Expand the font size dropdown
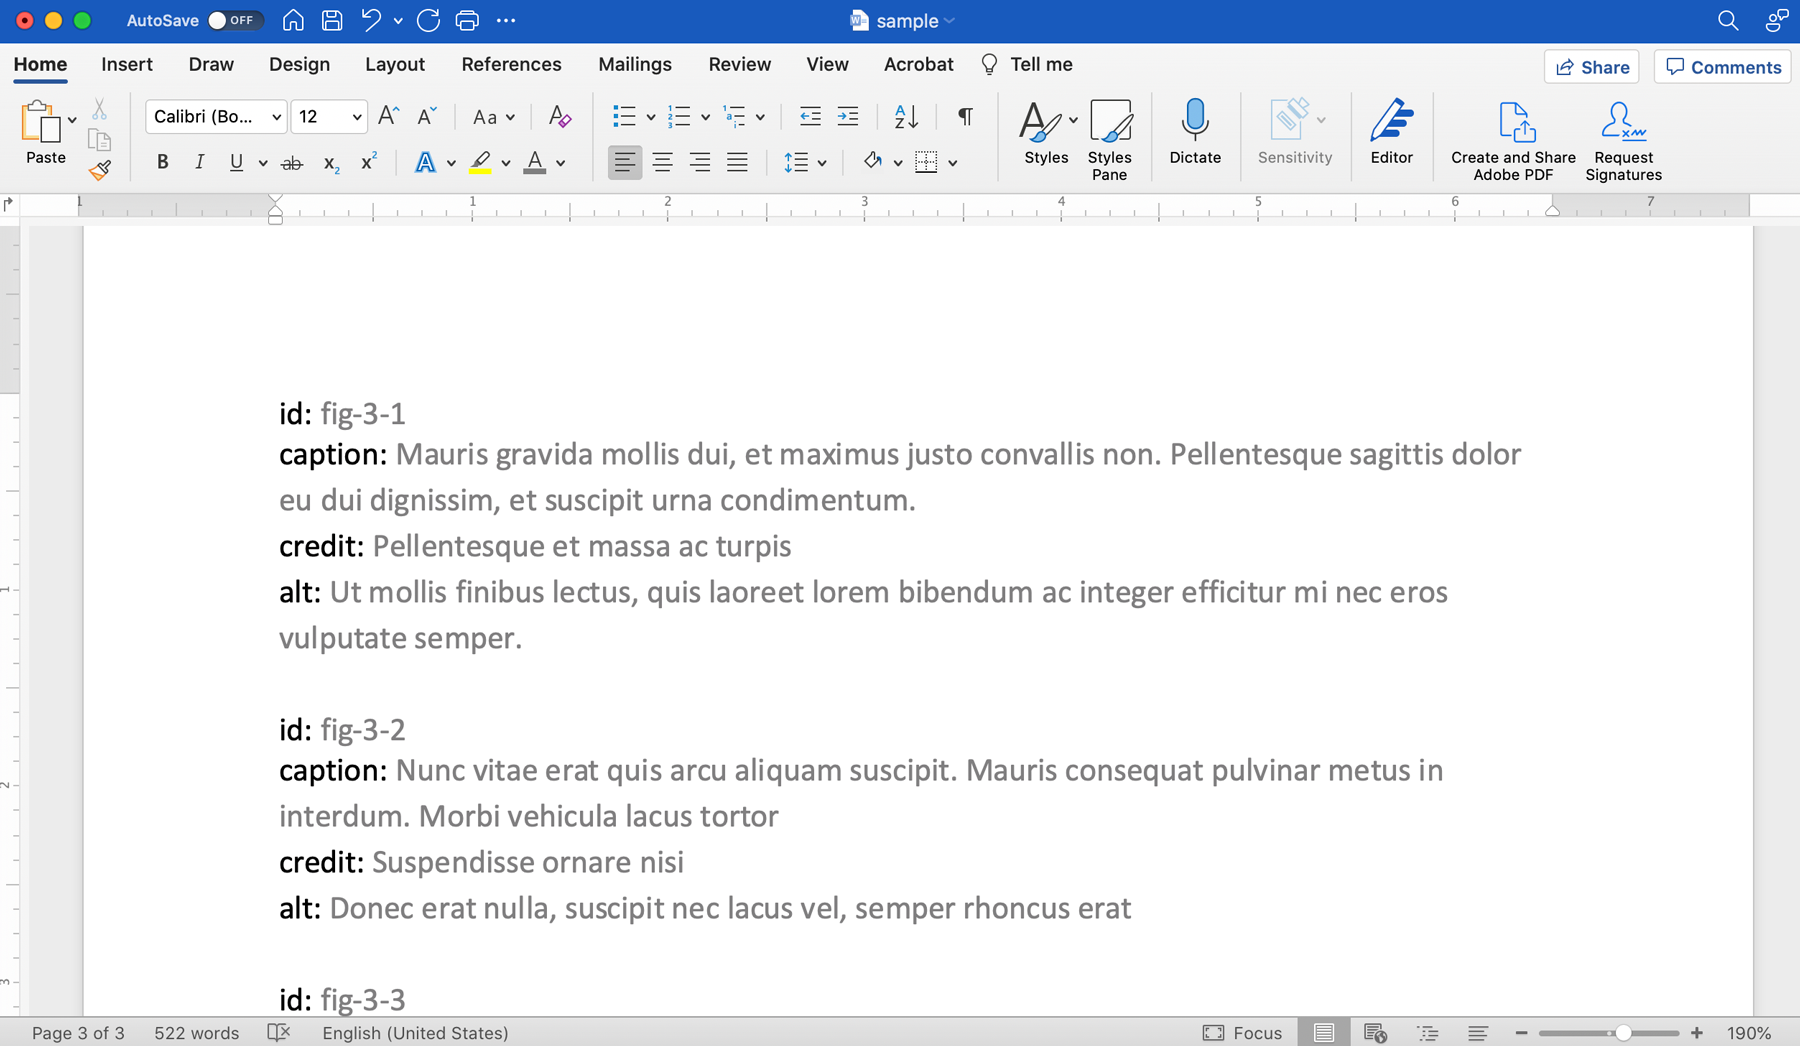This screenshot has height=1046, width=1800. point(356,117)
